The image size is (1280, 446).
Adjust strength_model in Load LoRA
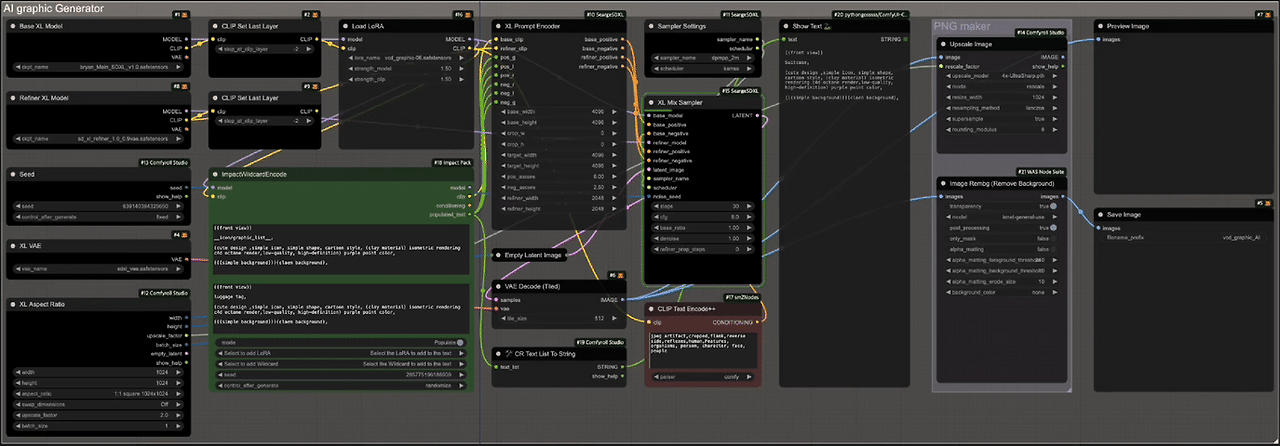405,68
